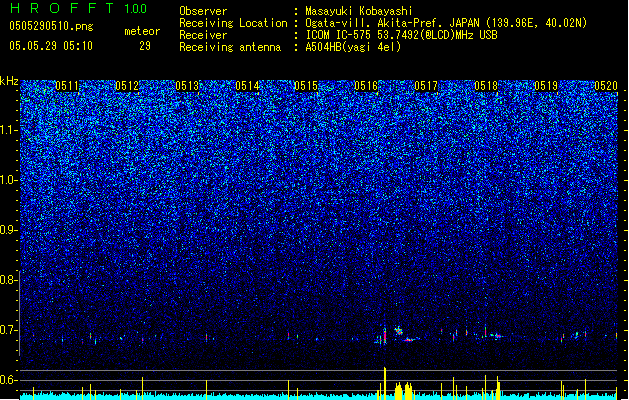Click the Observer label
629x400 pixels.
(x=203, y=11)
